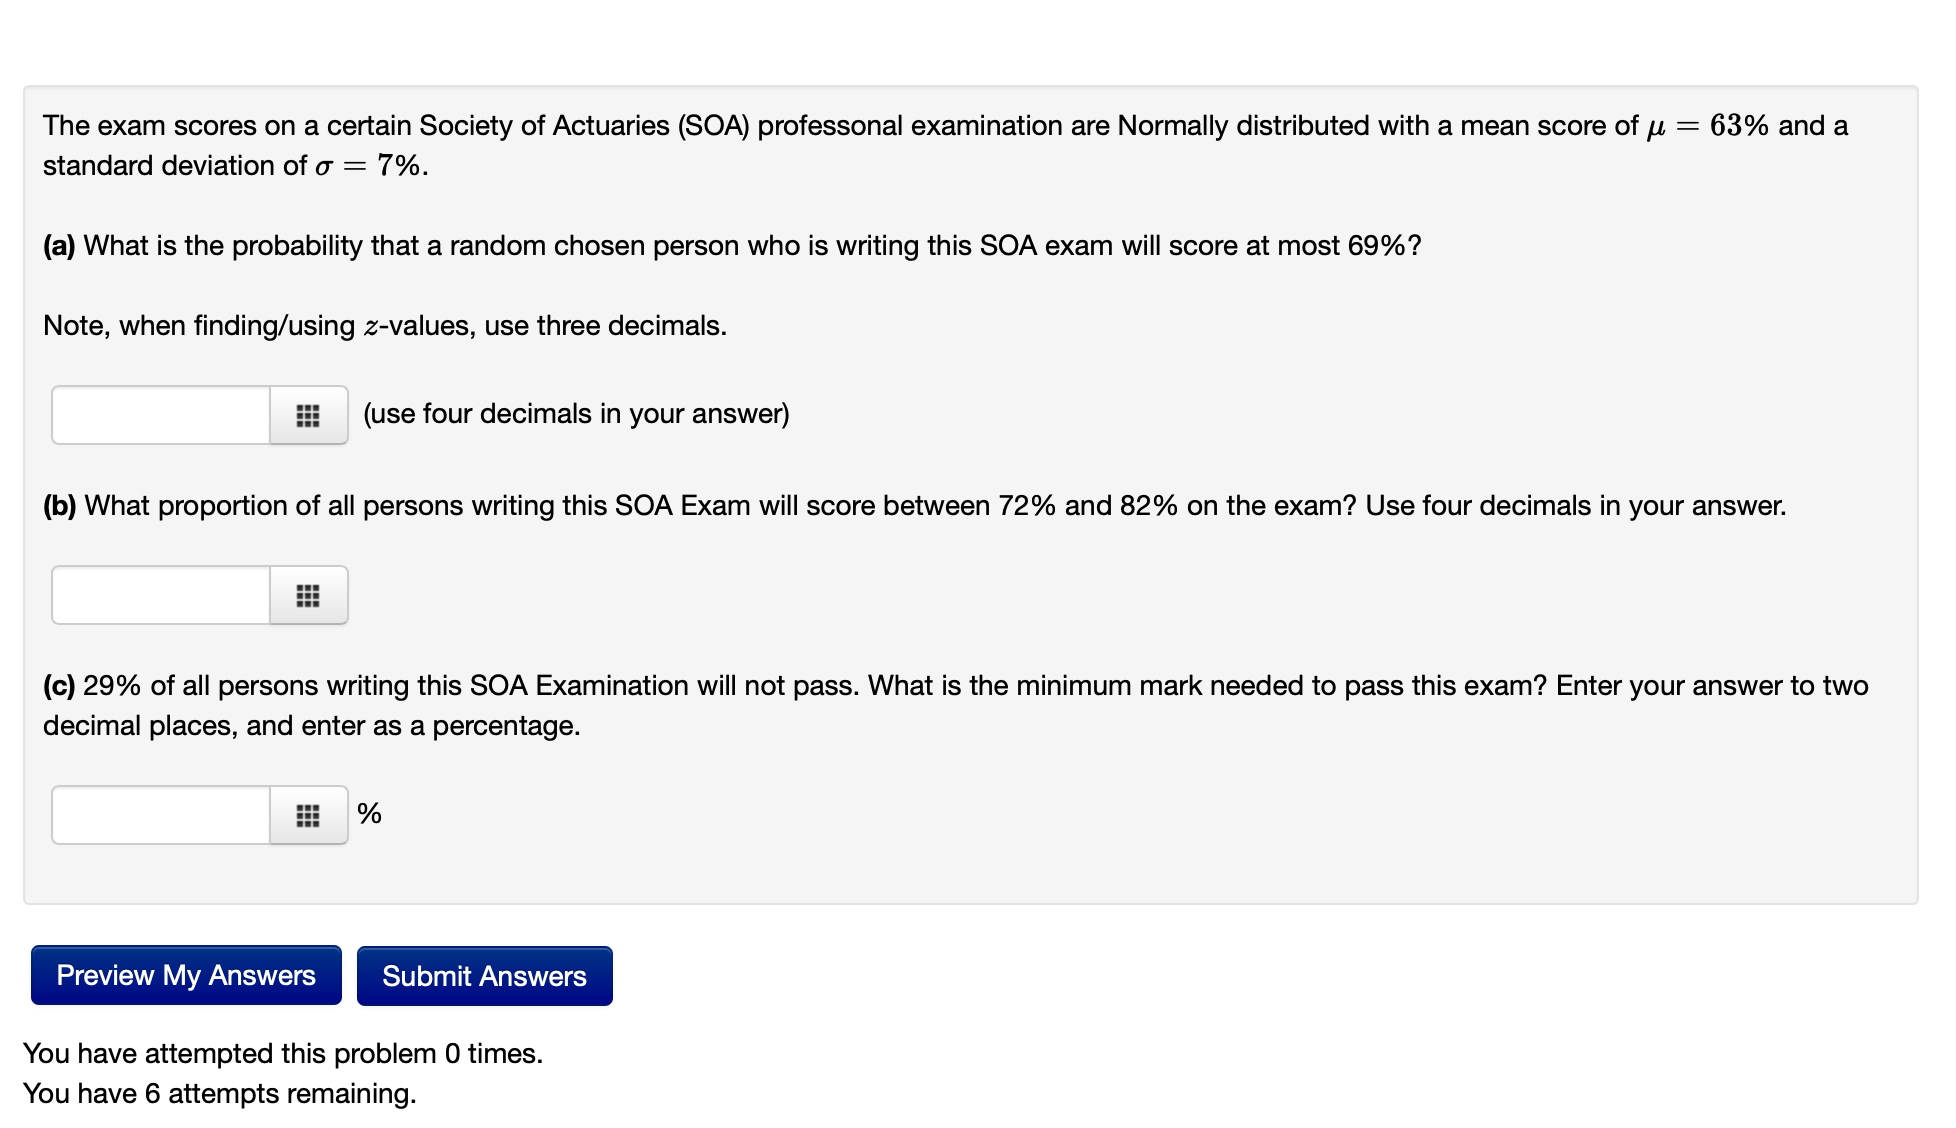The image size is (1956, 1128).
Task: Click the bold (a) question label
Action: (59, 246)
